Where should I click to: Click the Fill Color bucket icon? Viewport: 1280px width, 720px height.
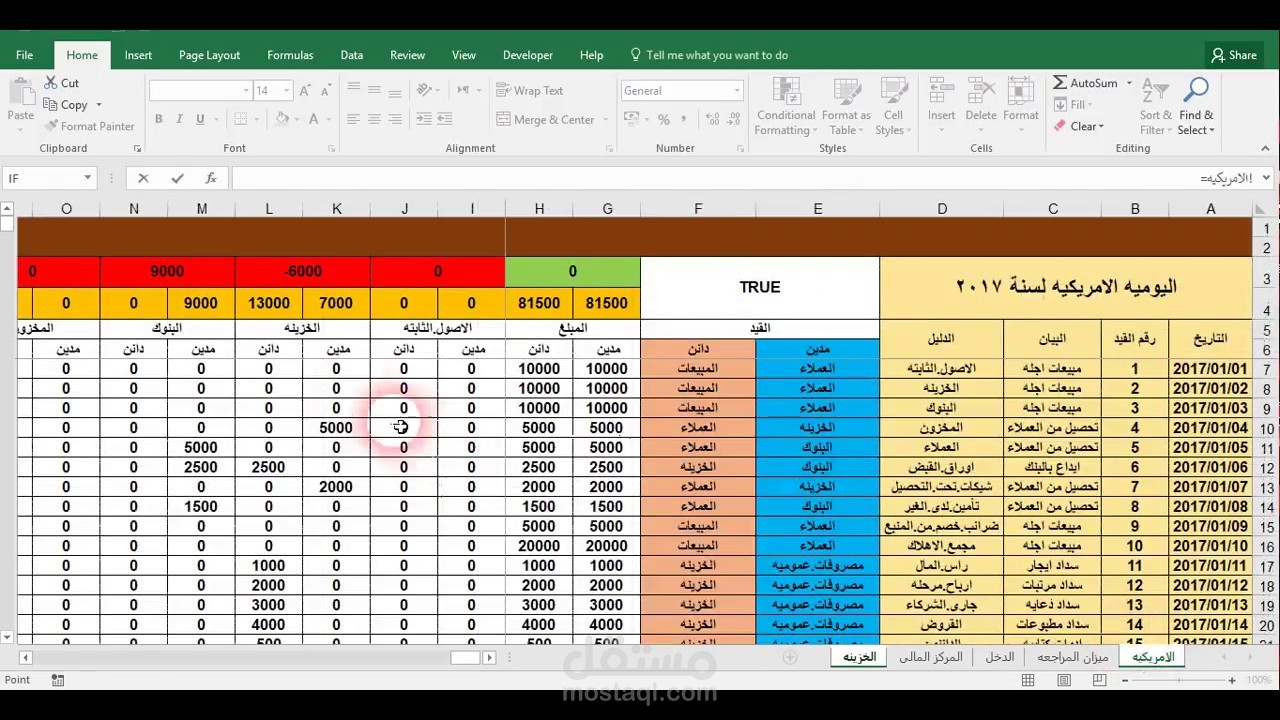(x=282, y=119)
